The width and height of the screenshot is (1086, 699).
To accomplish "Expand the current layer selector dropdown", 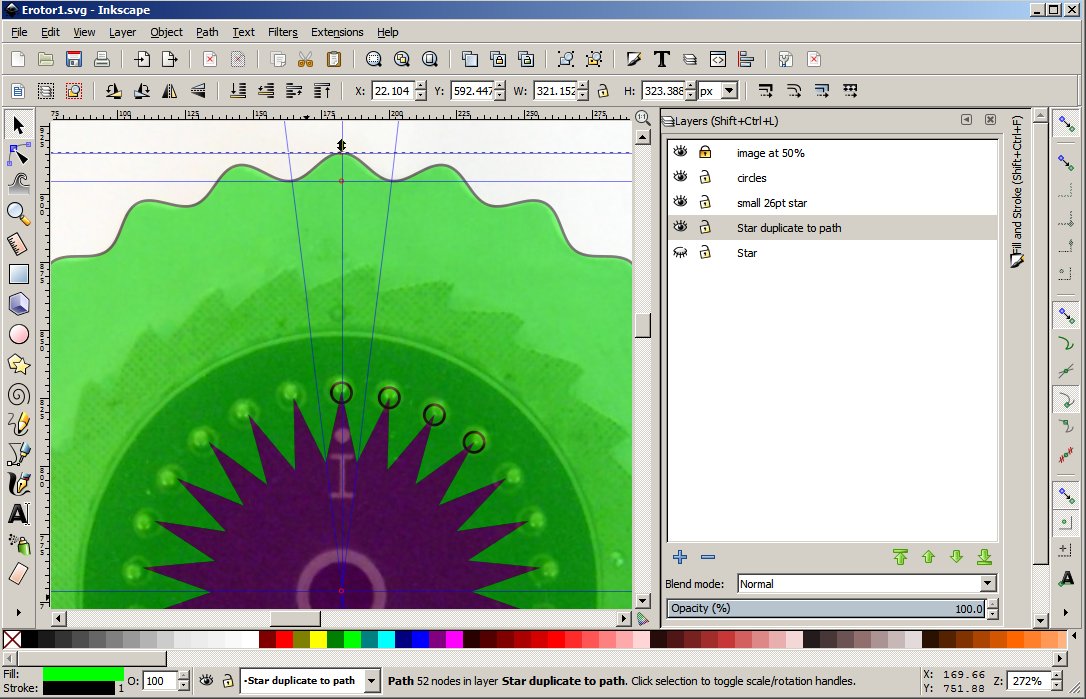I will click(372, 681).
